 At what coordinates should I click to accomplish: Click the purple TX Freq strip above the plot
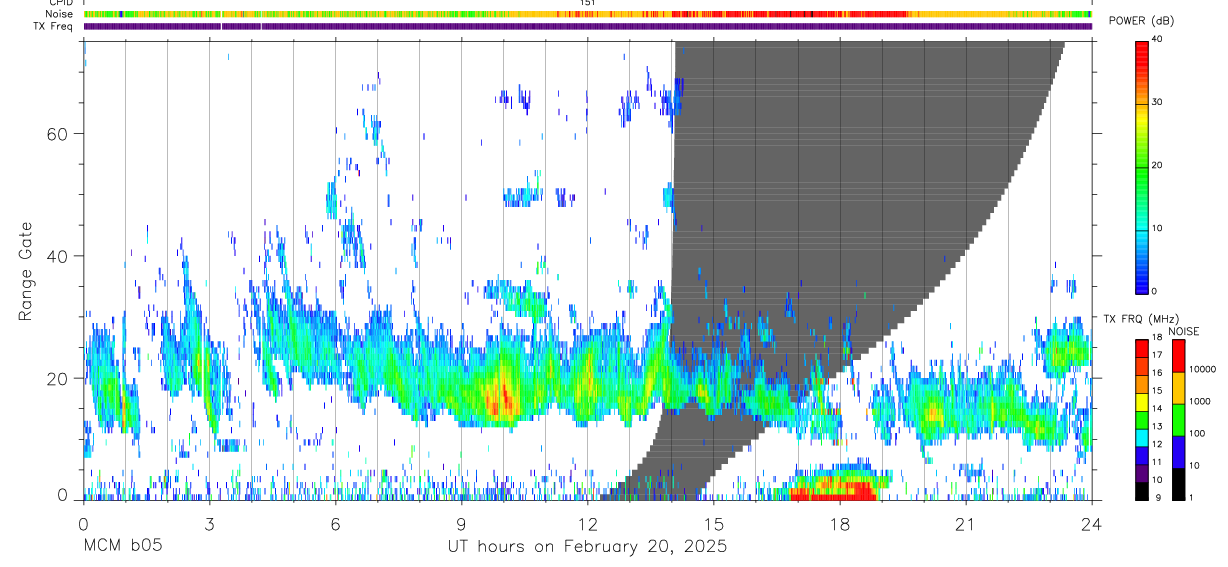[x=588, y=26]
